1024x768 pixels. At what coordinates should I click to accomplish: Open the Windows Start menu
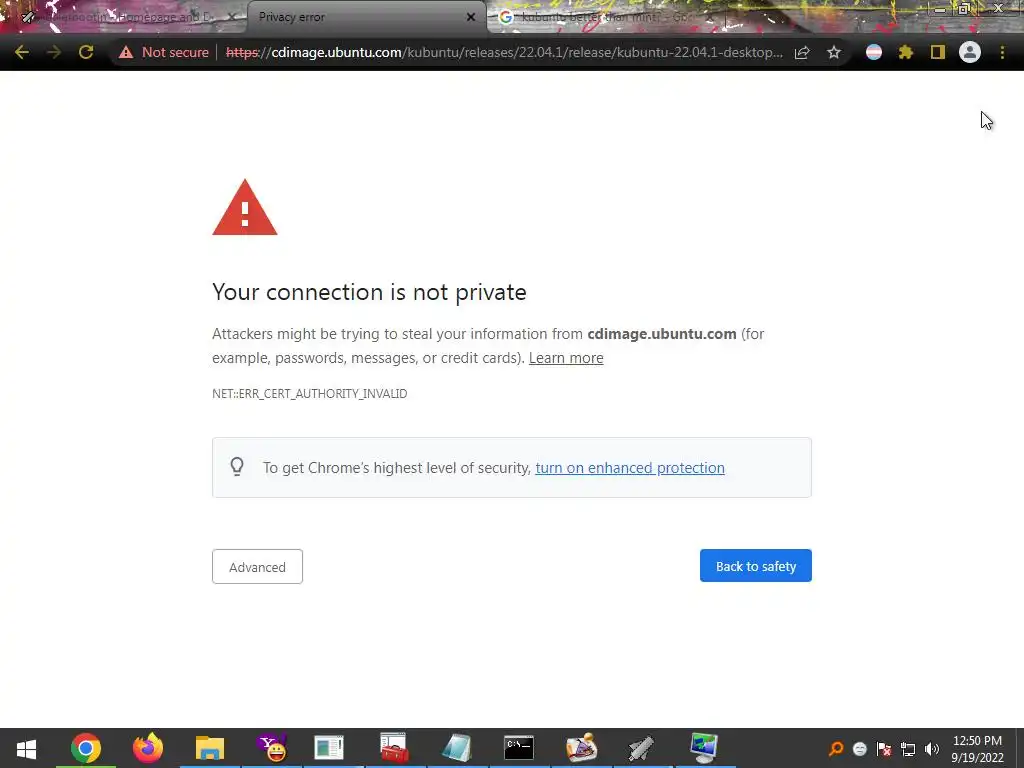(x=26, y=748)
